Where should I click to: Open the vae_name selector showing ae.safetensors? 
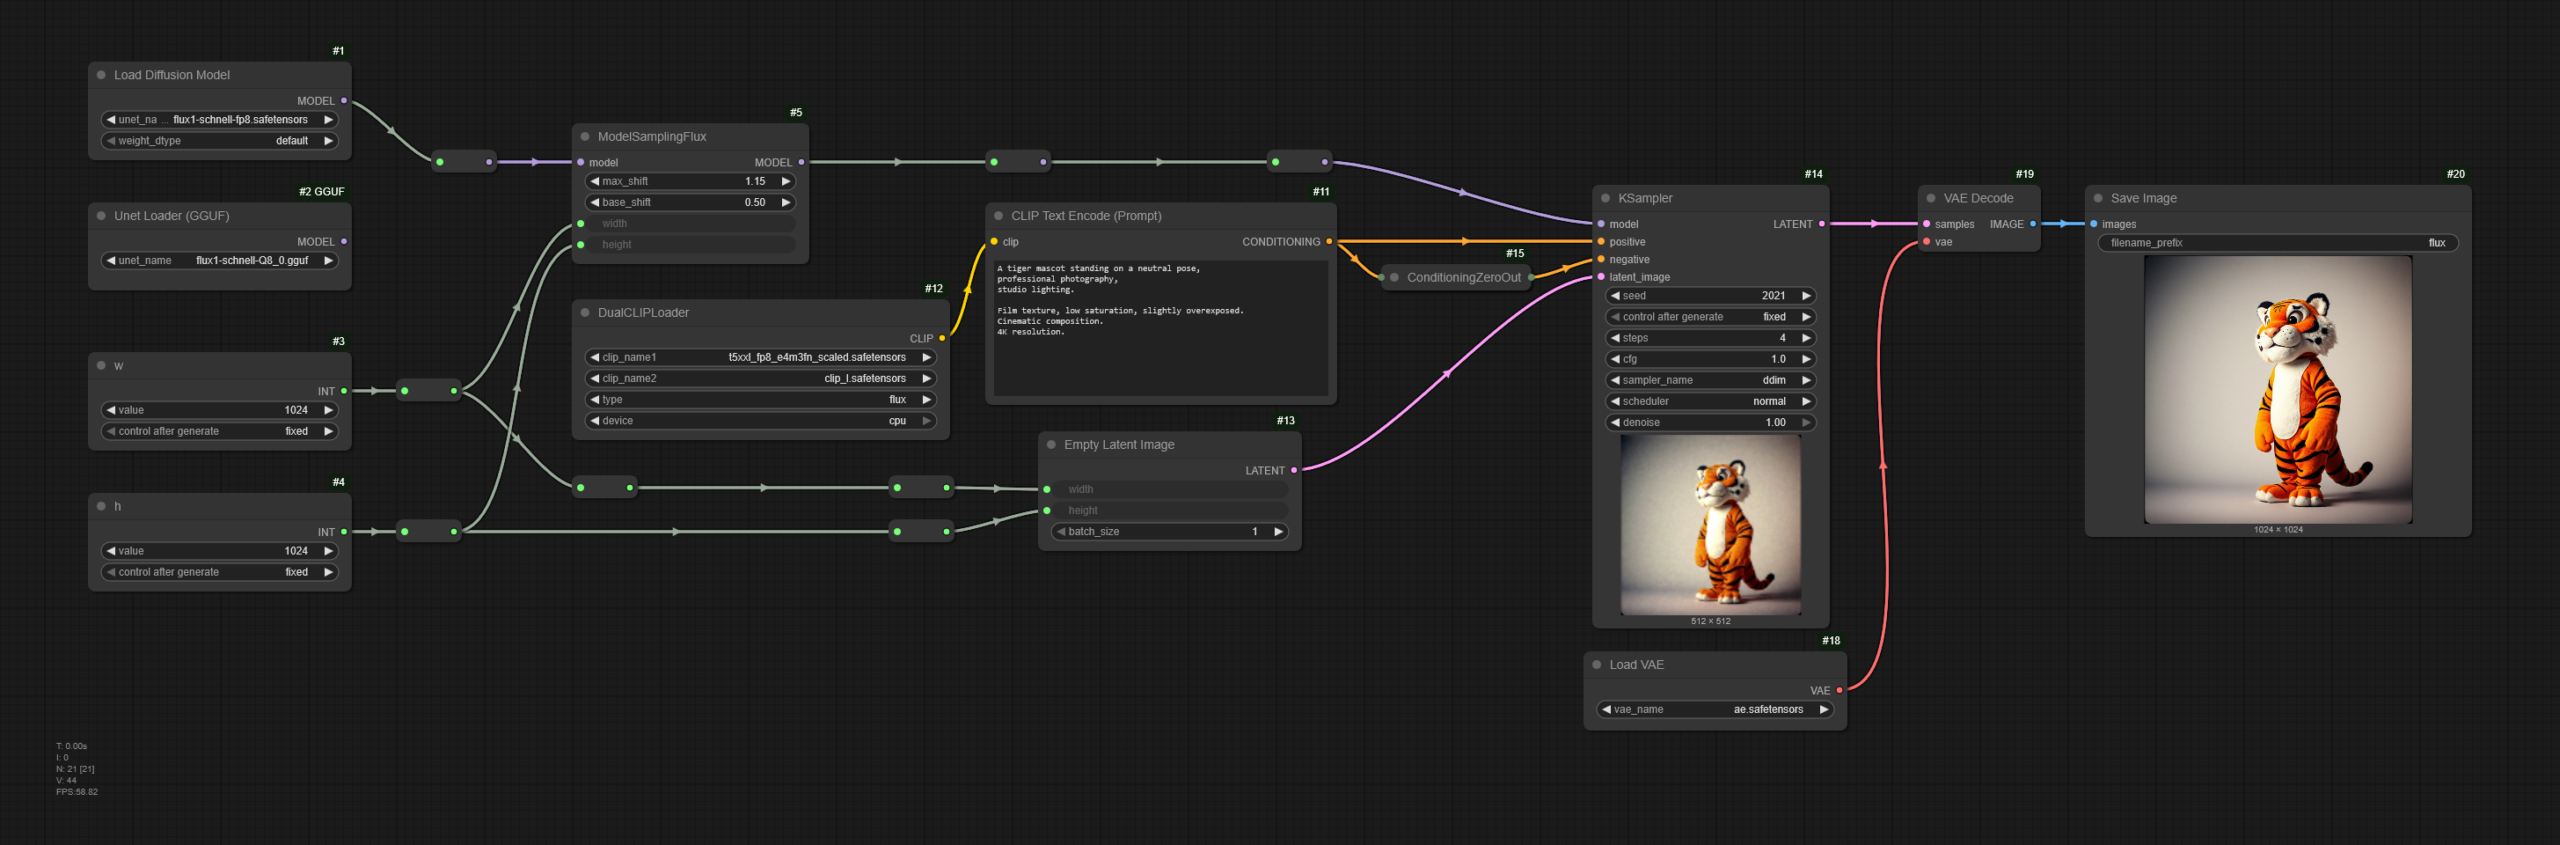tap(1714, 710)
